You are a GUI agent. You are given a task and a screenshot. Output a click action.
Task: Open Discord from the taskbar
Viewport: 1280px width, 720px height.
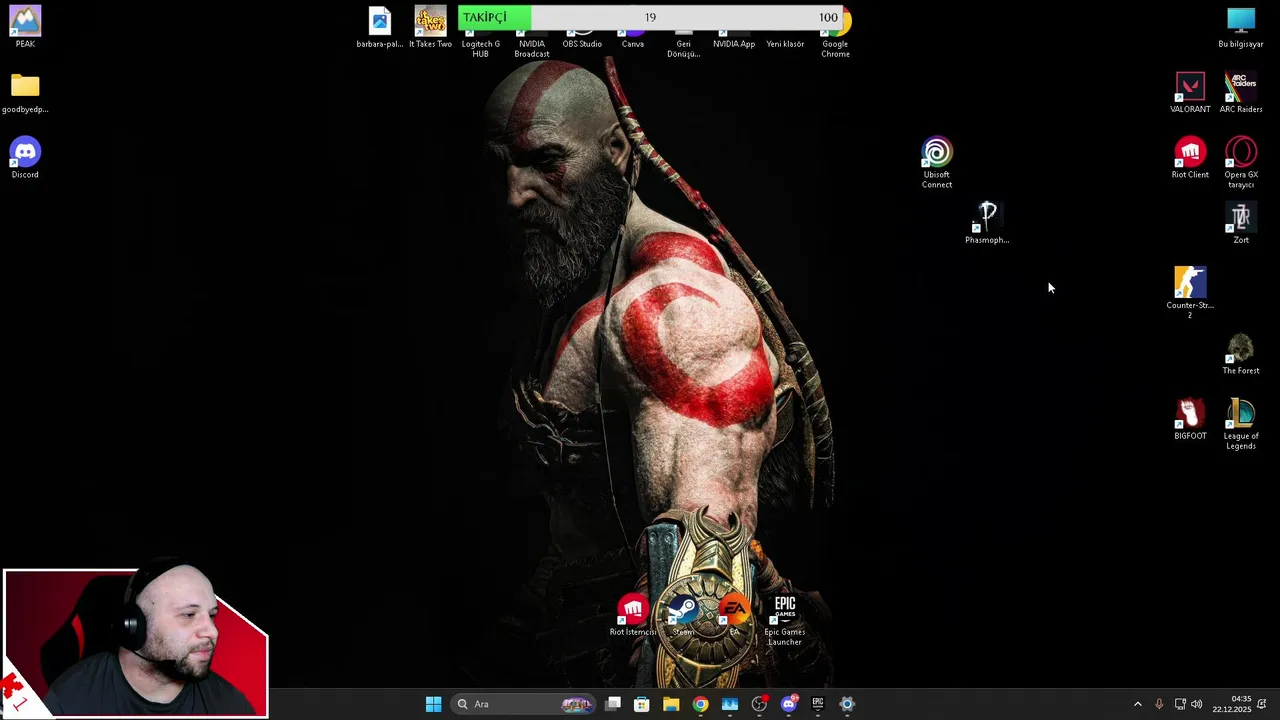pos(789,704)
